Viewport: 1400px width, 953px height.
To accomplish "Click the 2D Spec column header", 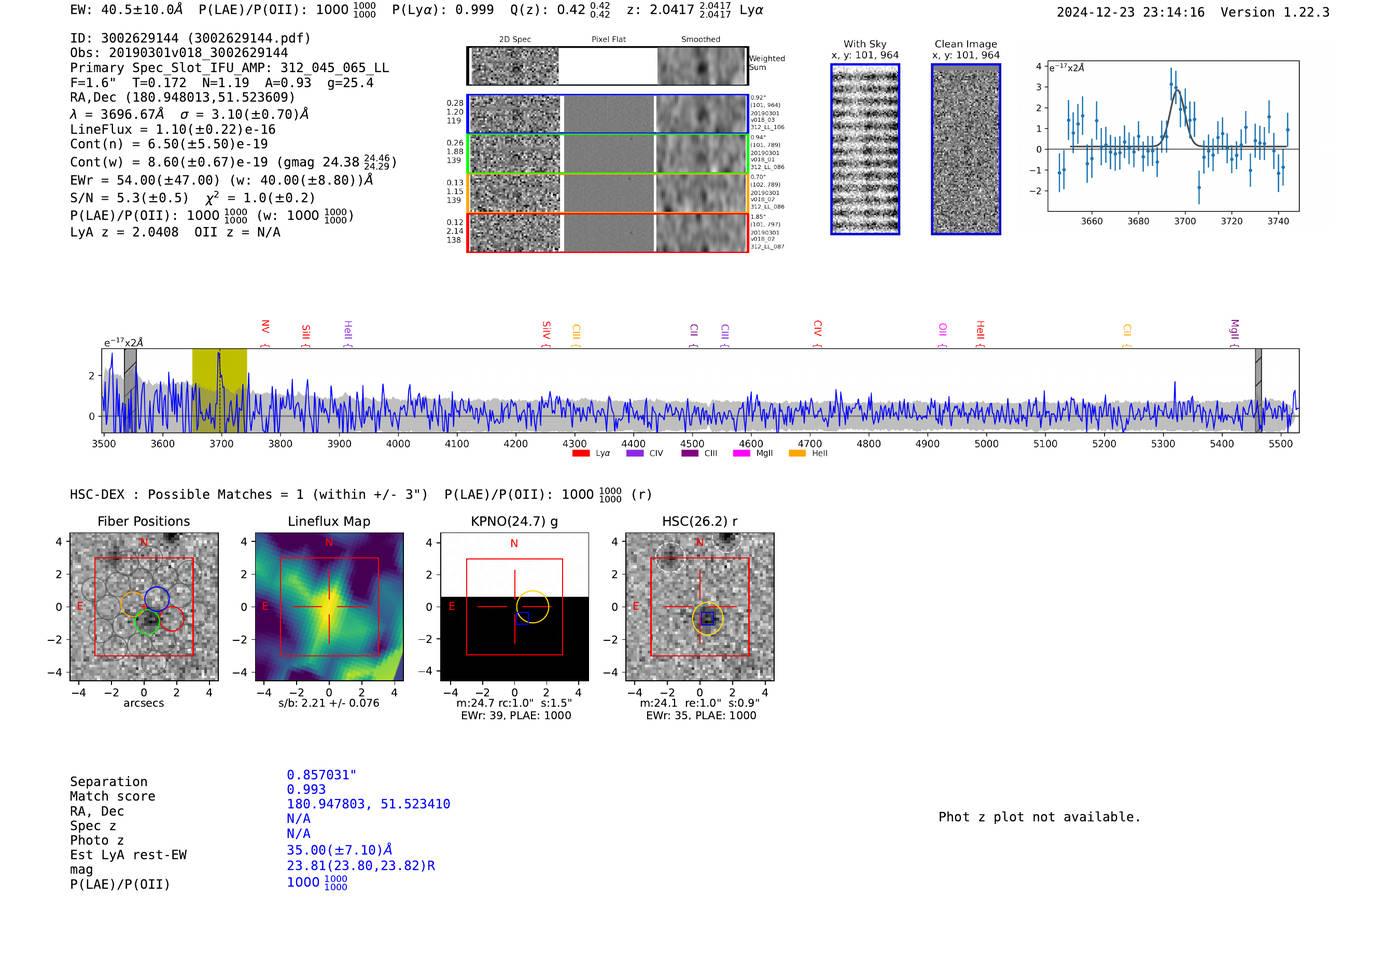I will [515, 39].
